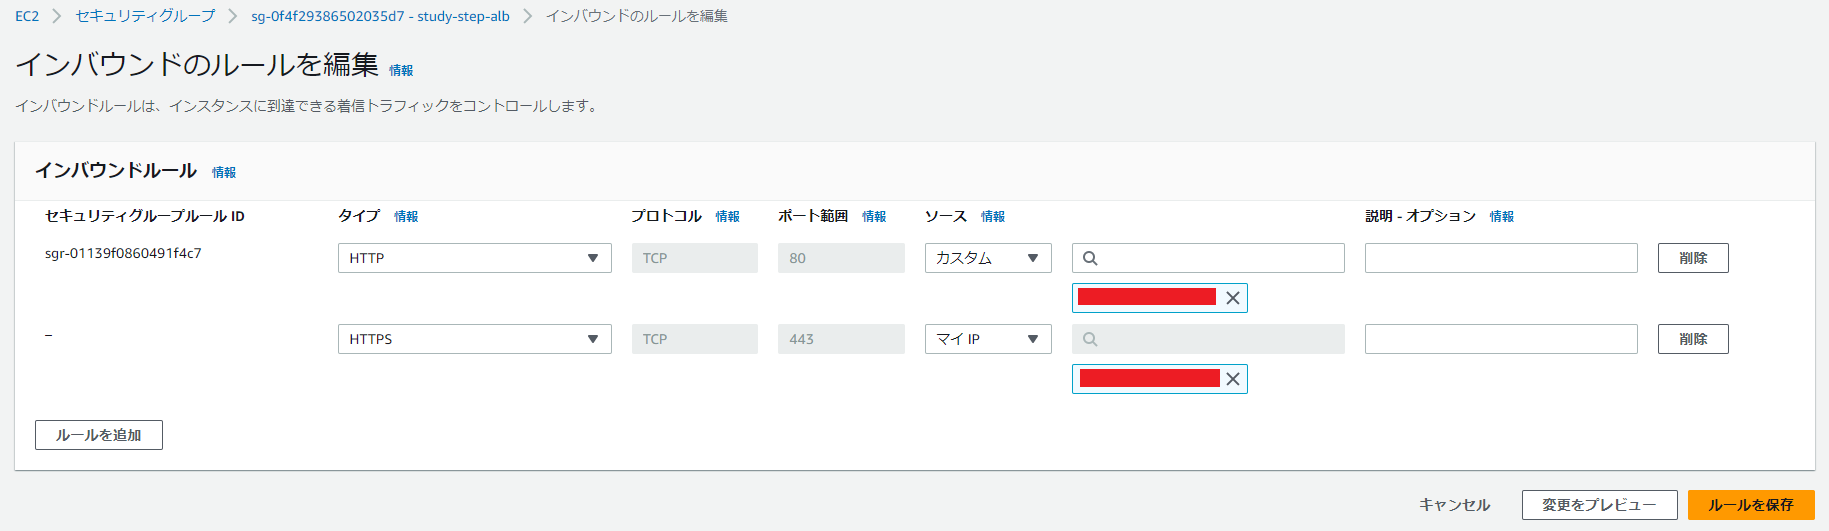The image size is (1829, 531).
Task: Delete the HTTPS rule with 削除 button
Action: 1693,339
